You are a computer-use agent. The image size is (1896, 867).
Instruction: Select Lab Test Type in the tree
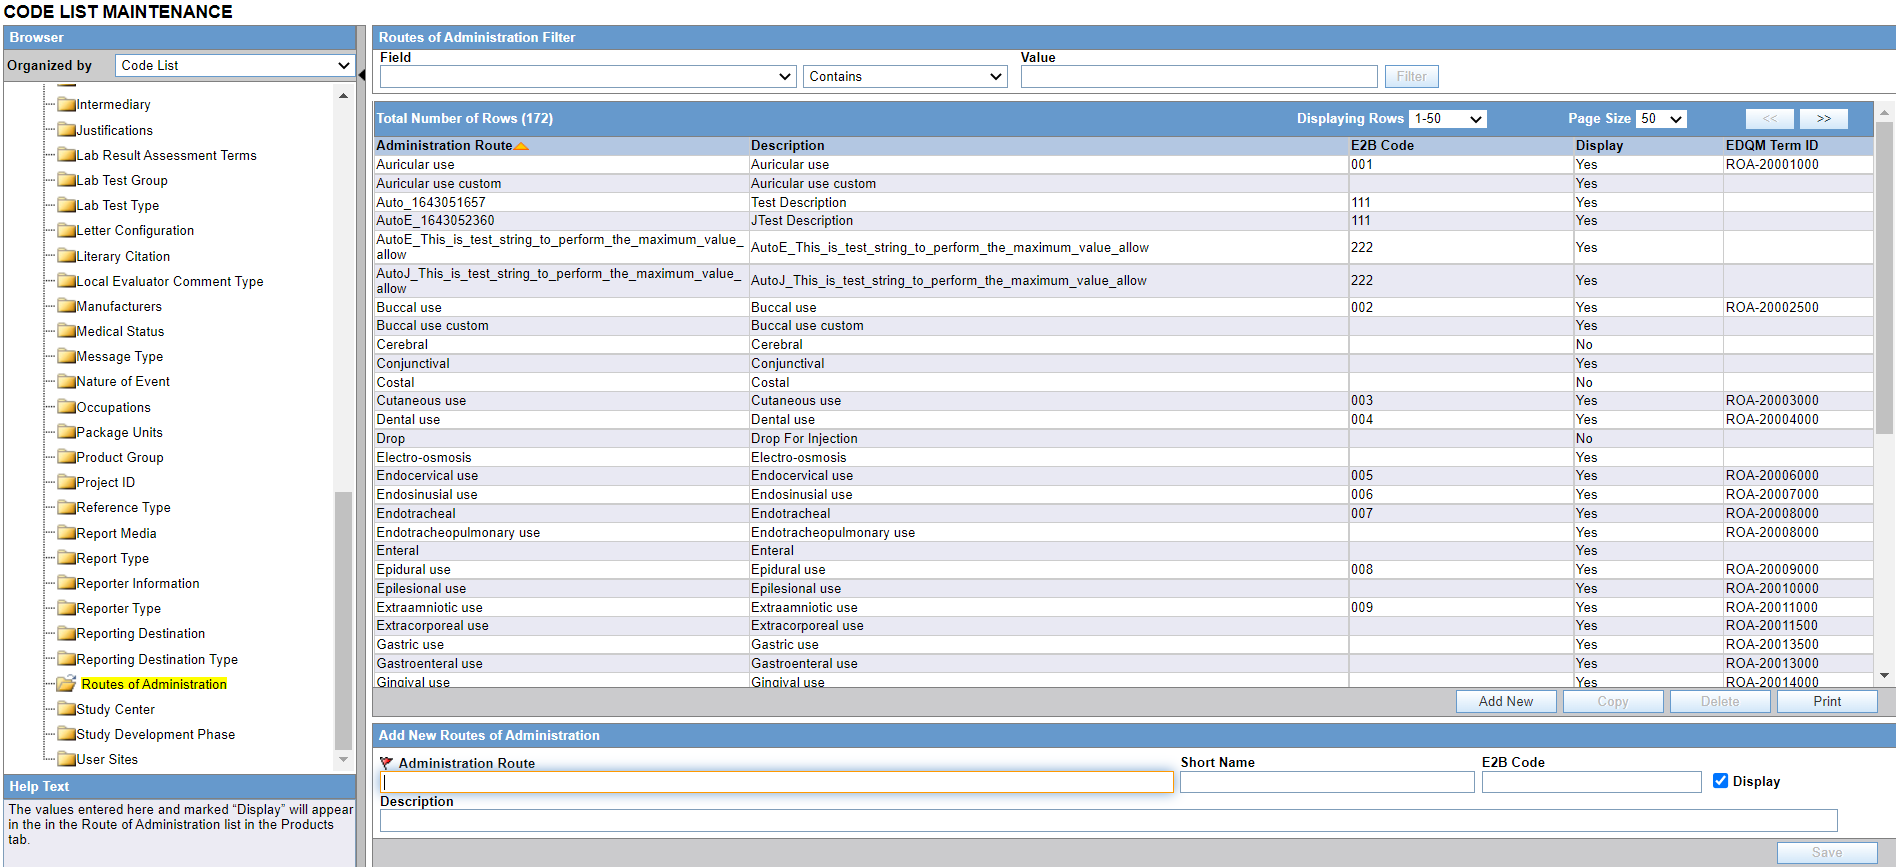118,205
